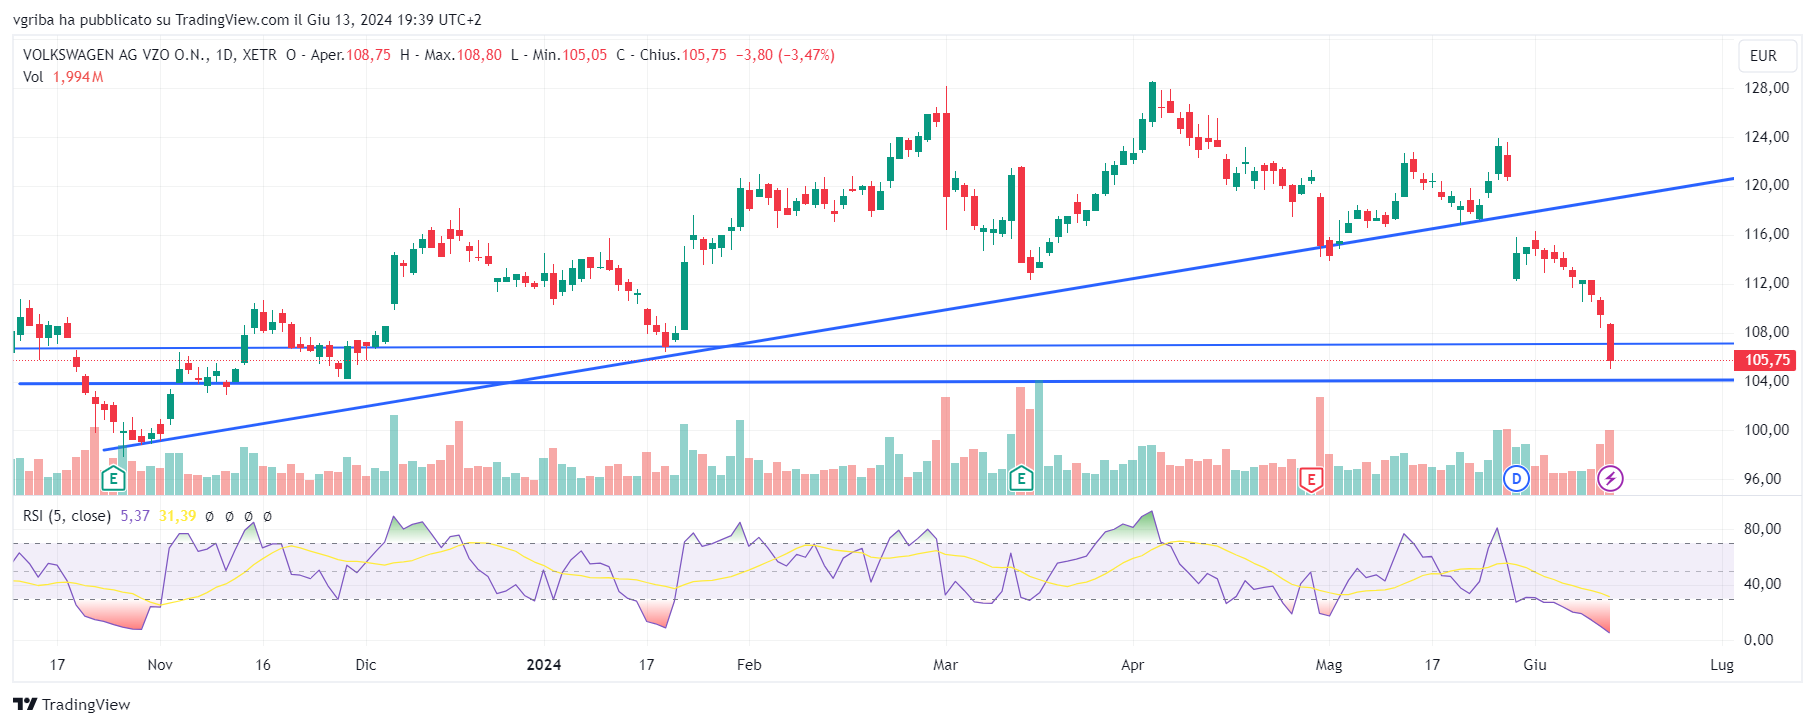Click the opening price value 108,75
This screenshot has height=726, width=1815.
tap(368, 55)
